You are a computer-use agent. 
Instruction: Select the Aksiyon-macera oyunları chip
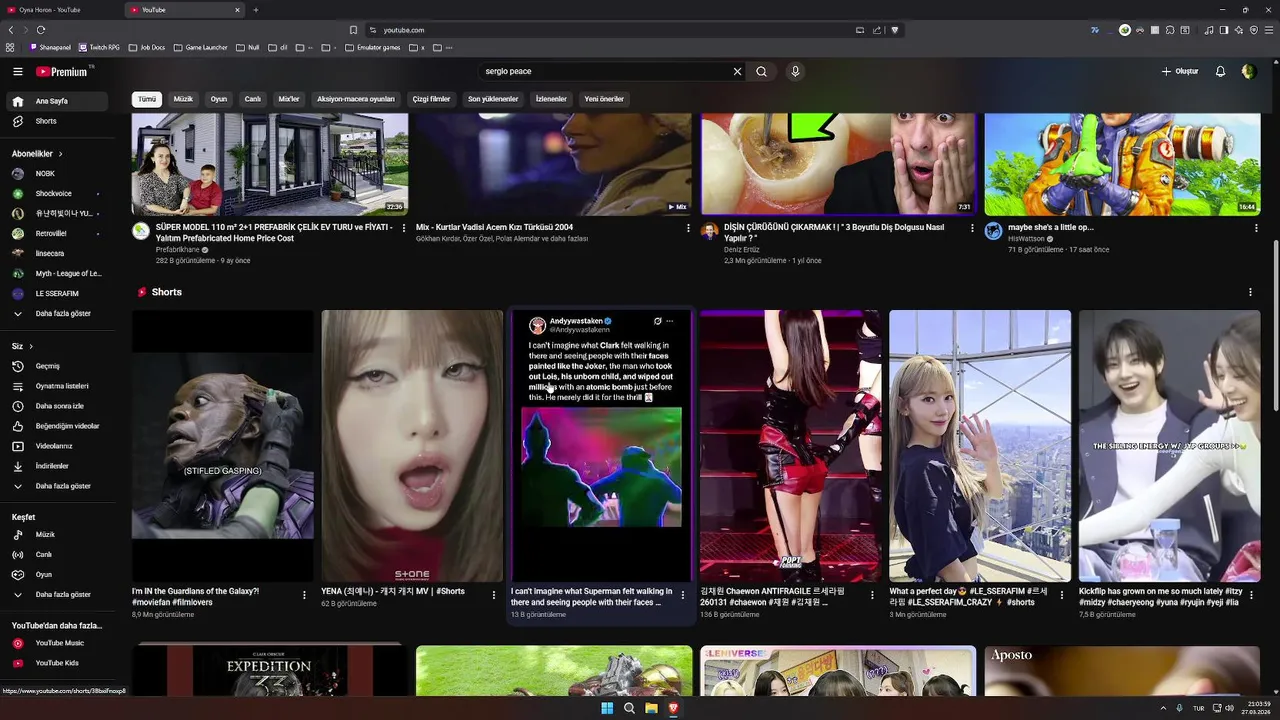pos(356,99)
